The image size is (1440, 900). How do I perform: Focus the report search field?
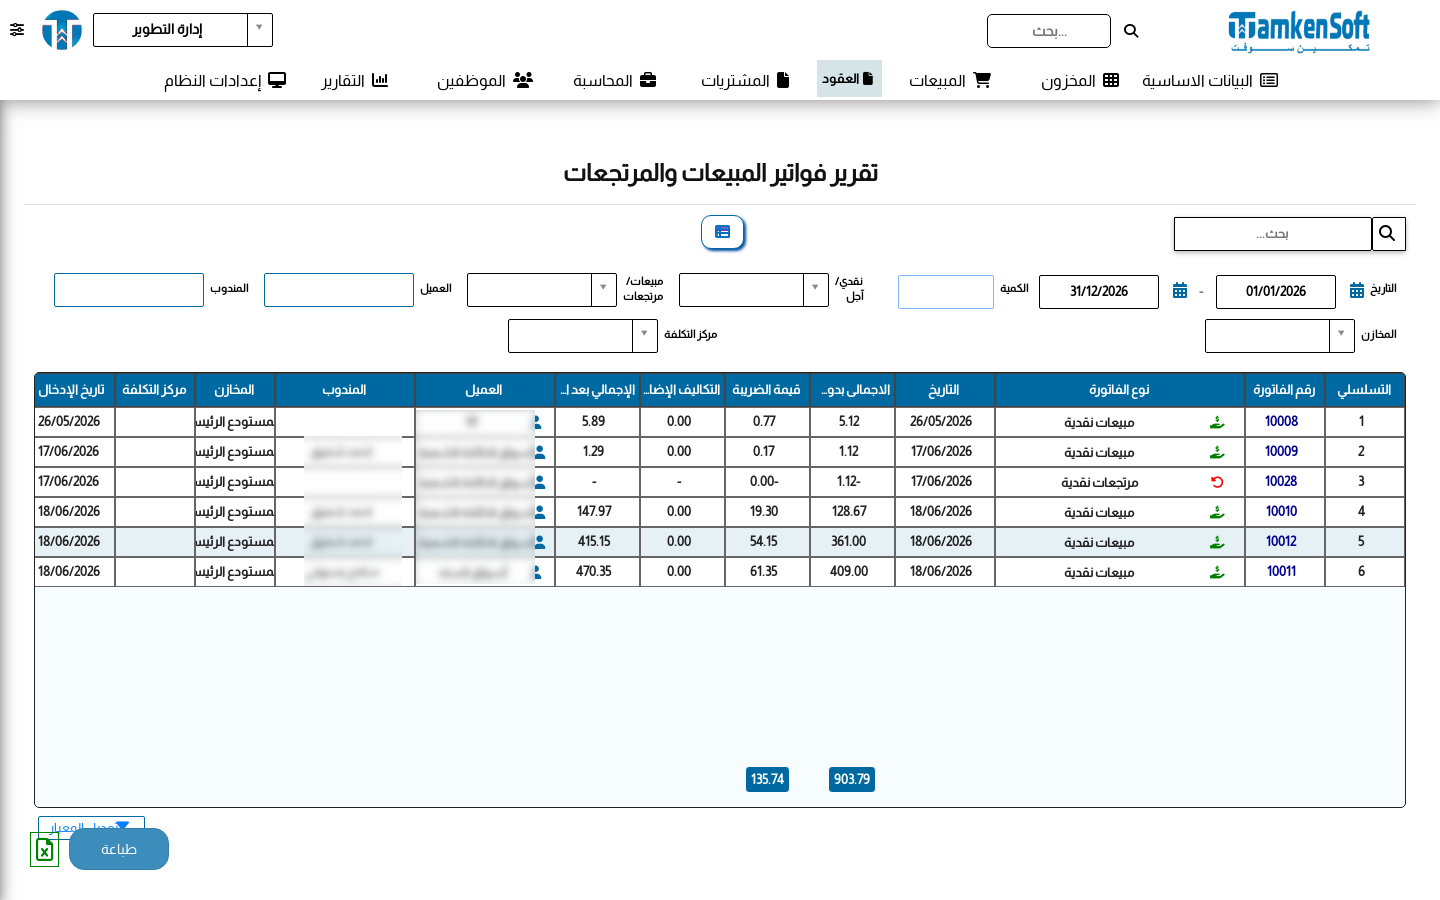coord(1273,234)
